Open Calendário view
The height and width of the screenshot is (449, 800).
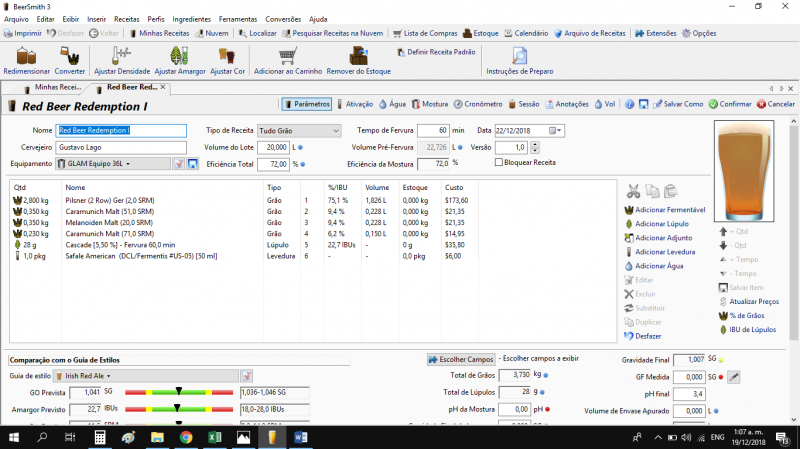[526, 33]
